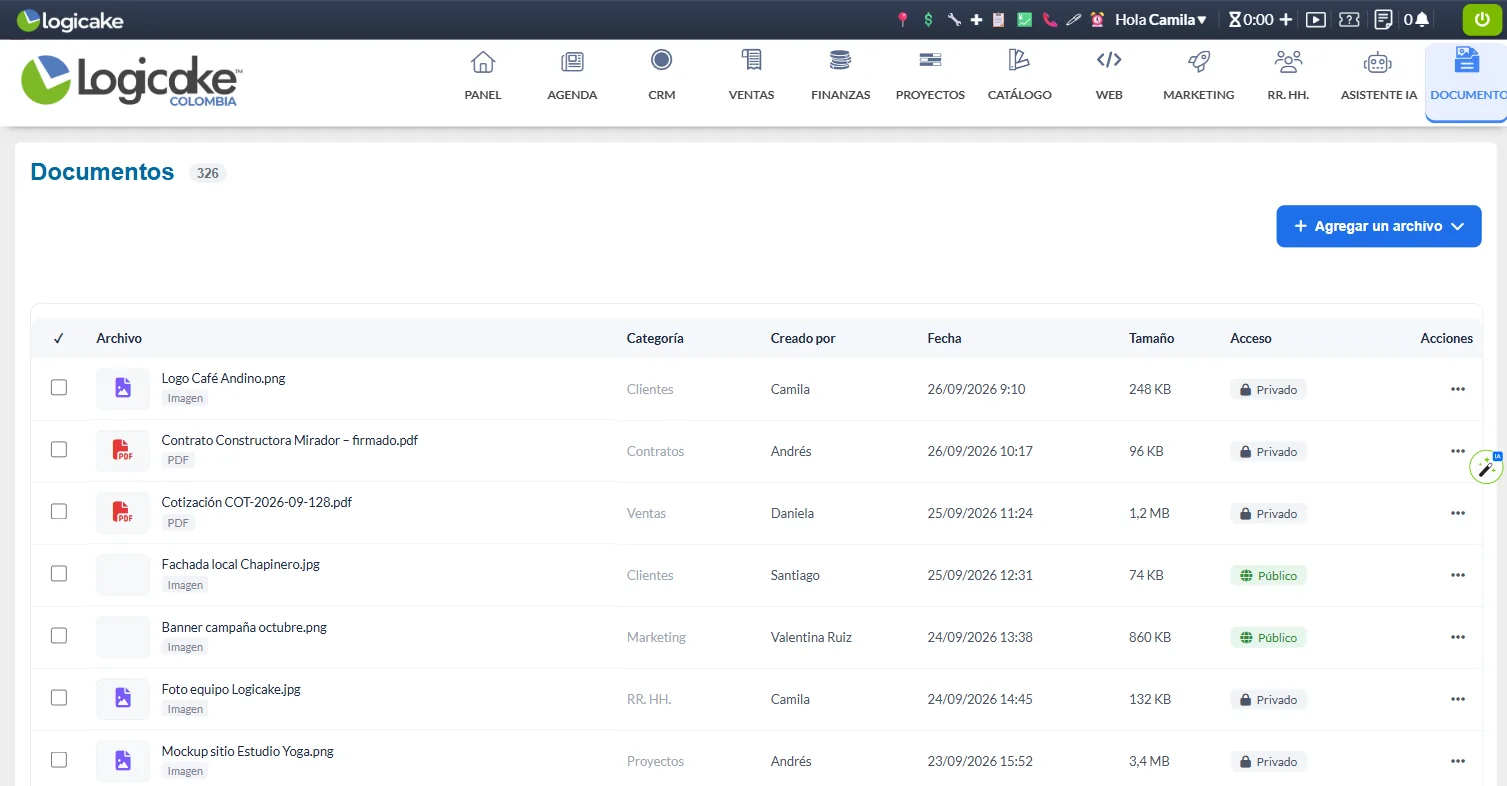Click the wrench tool icon
Viewport: 1507px width, 786px height.
953,19
